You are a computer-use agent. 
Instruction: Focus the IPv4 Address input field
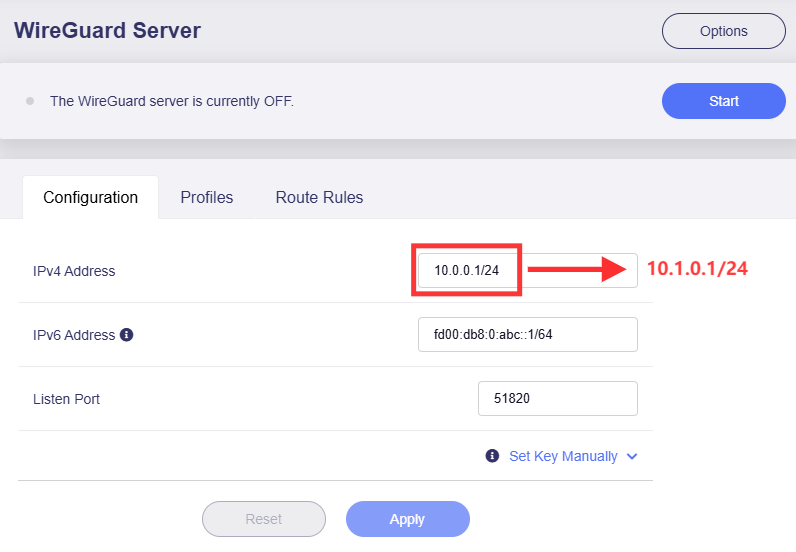point(527,271)
